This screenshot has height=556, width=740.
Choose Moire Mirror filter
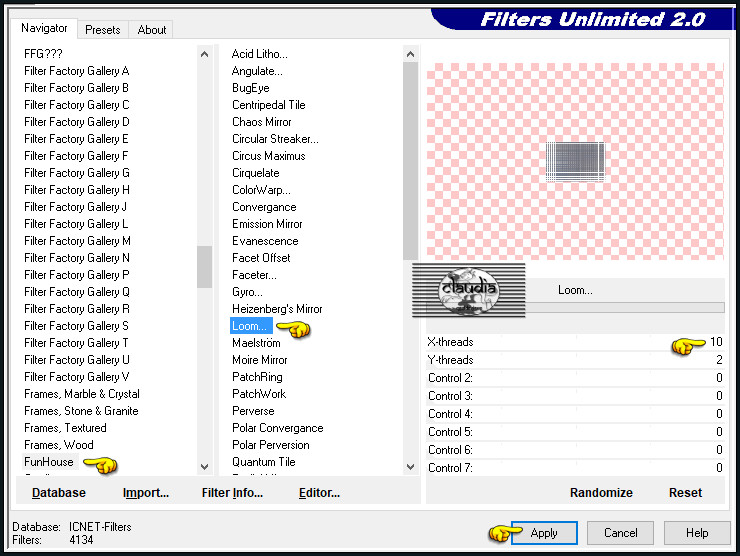point(260,360)
